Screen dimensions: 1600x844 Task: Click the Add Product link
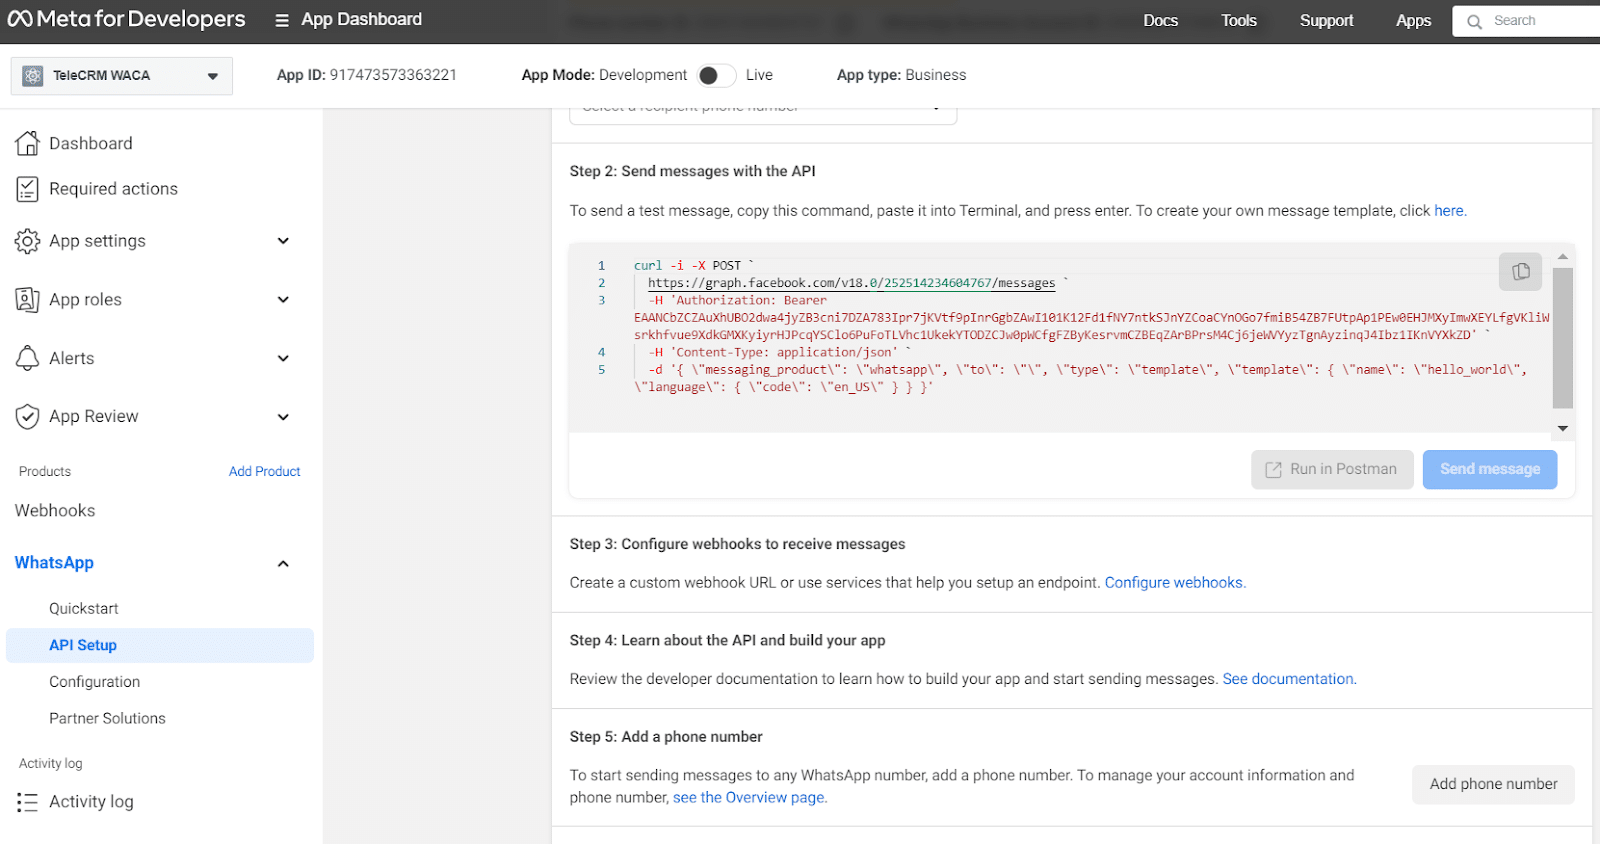(264, 472)
